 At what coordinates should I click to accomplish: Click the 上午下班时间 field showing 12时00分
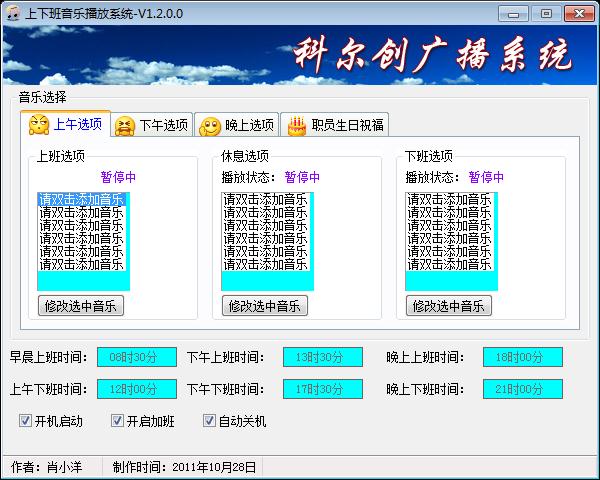136,389
